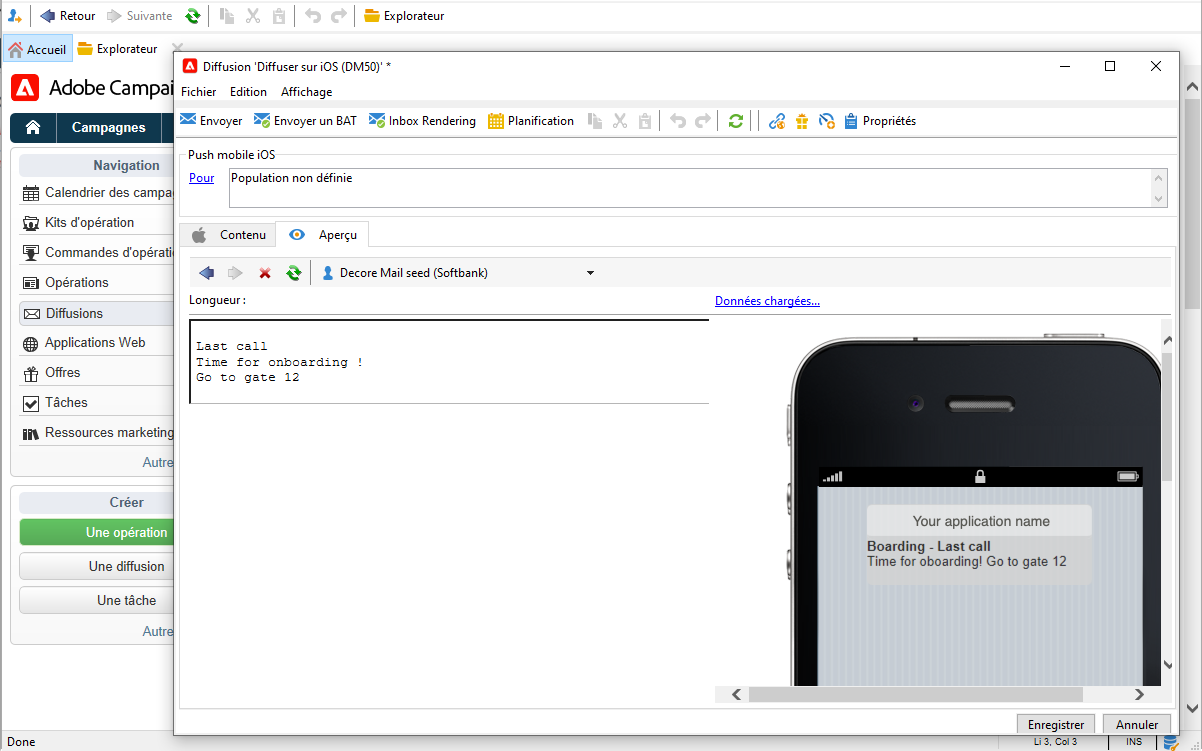Click Retour in main toolbar
The height and width of the screenshot is (751, 1202).
pos(68,16)
